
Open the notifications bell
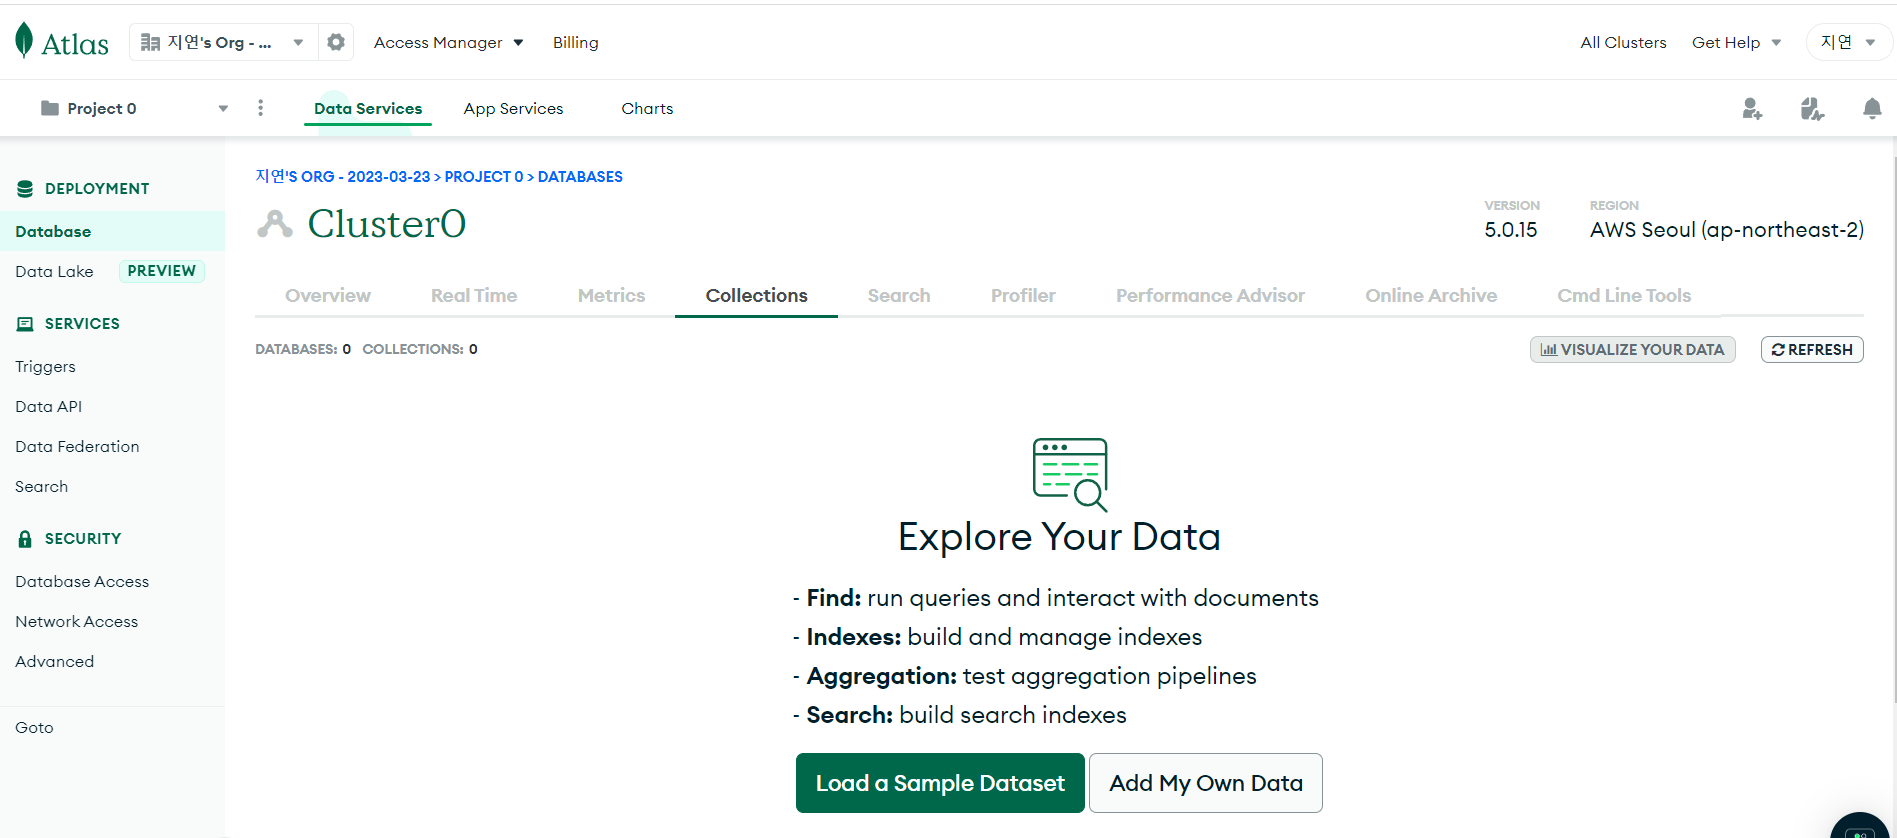pos(1872,108)
